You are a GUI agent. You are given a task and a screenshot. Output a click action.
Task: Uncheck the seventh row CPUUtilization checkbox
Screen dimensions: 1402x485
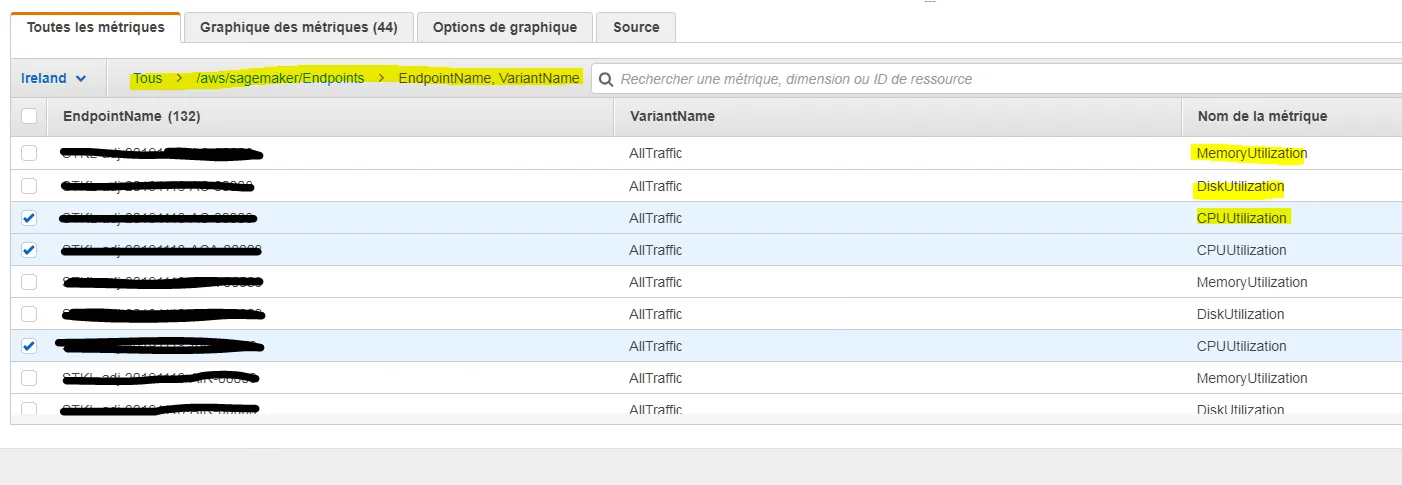click(x=29, y=346)
